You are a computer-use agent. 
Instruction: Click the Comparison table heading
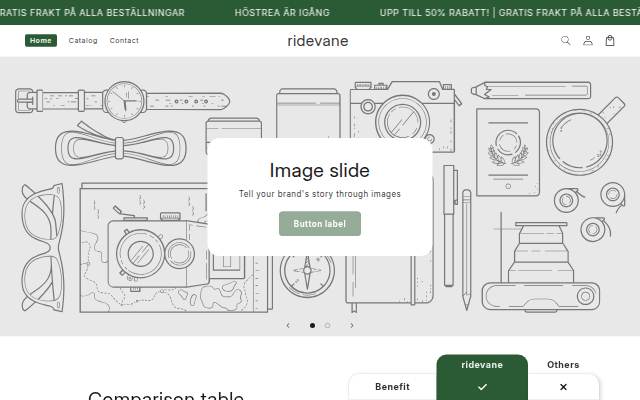[x=166, y=395]
